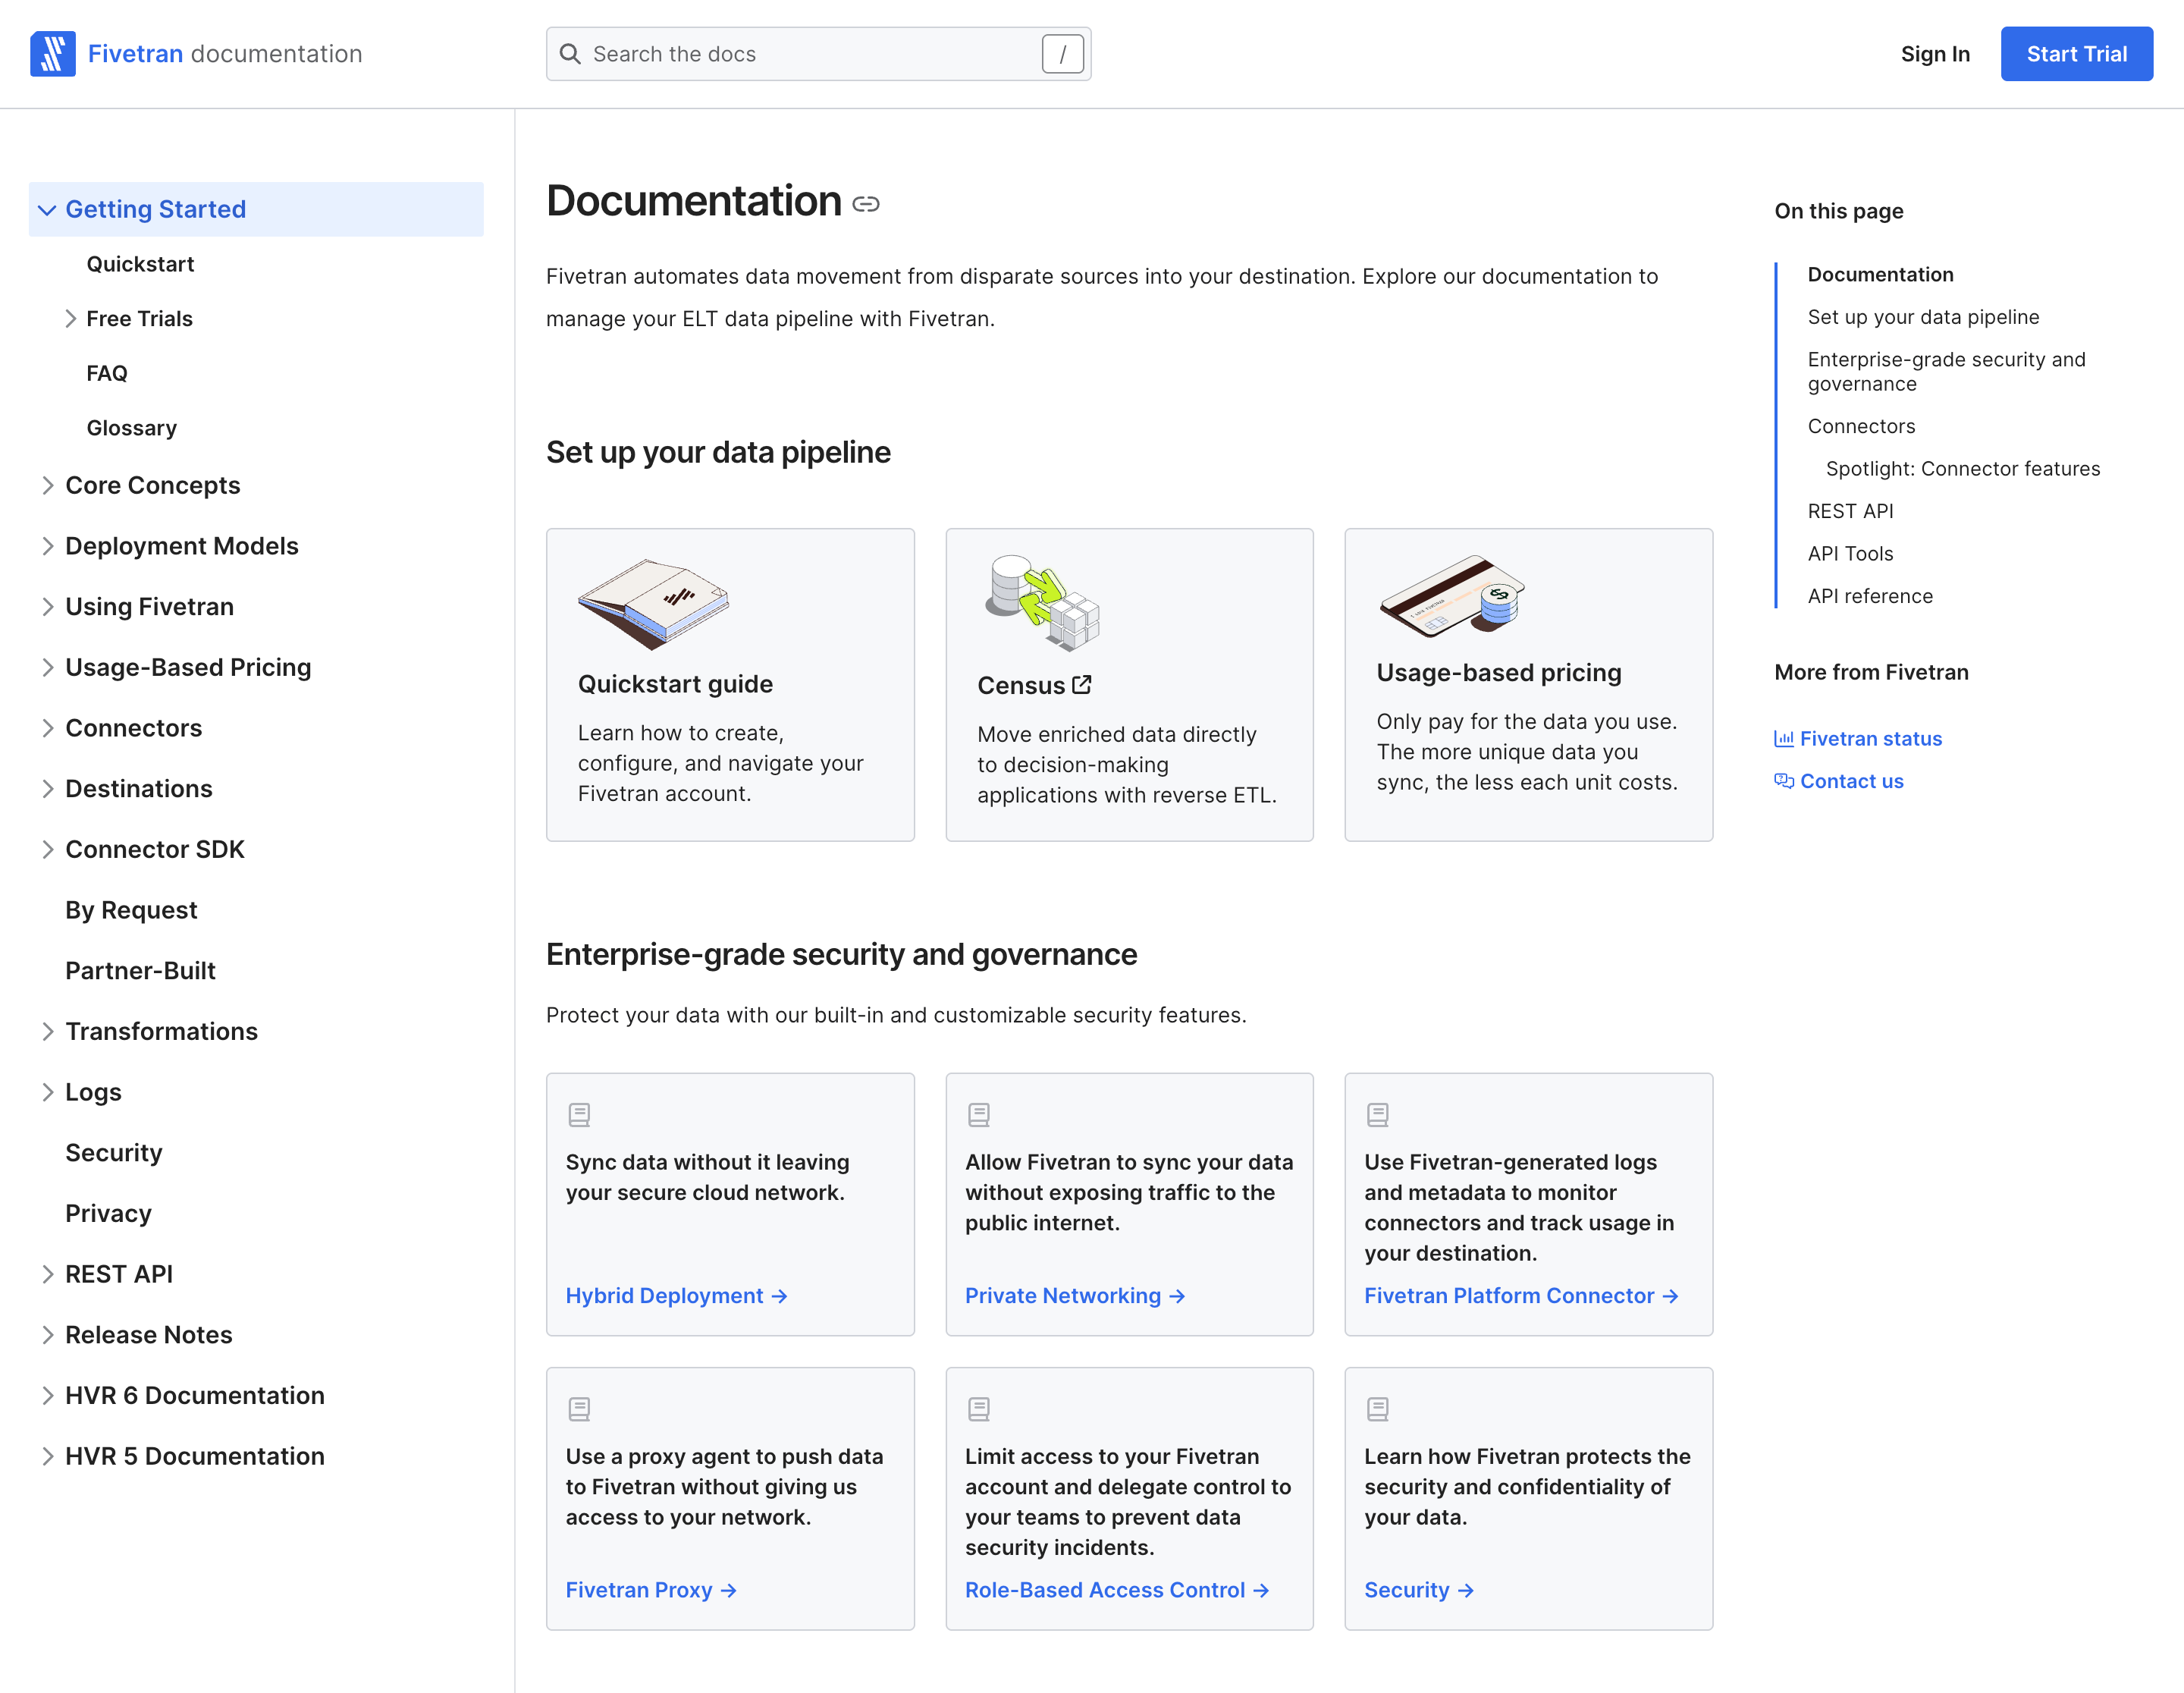Click the Fivetran documentation home title
The image size is (2184, 1693).
coord(225,54)
